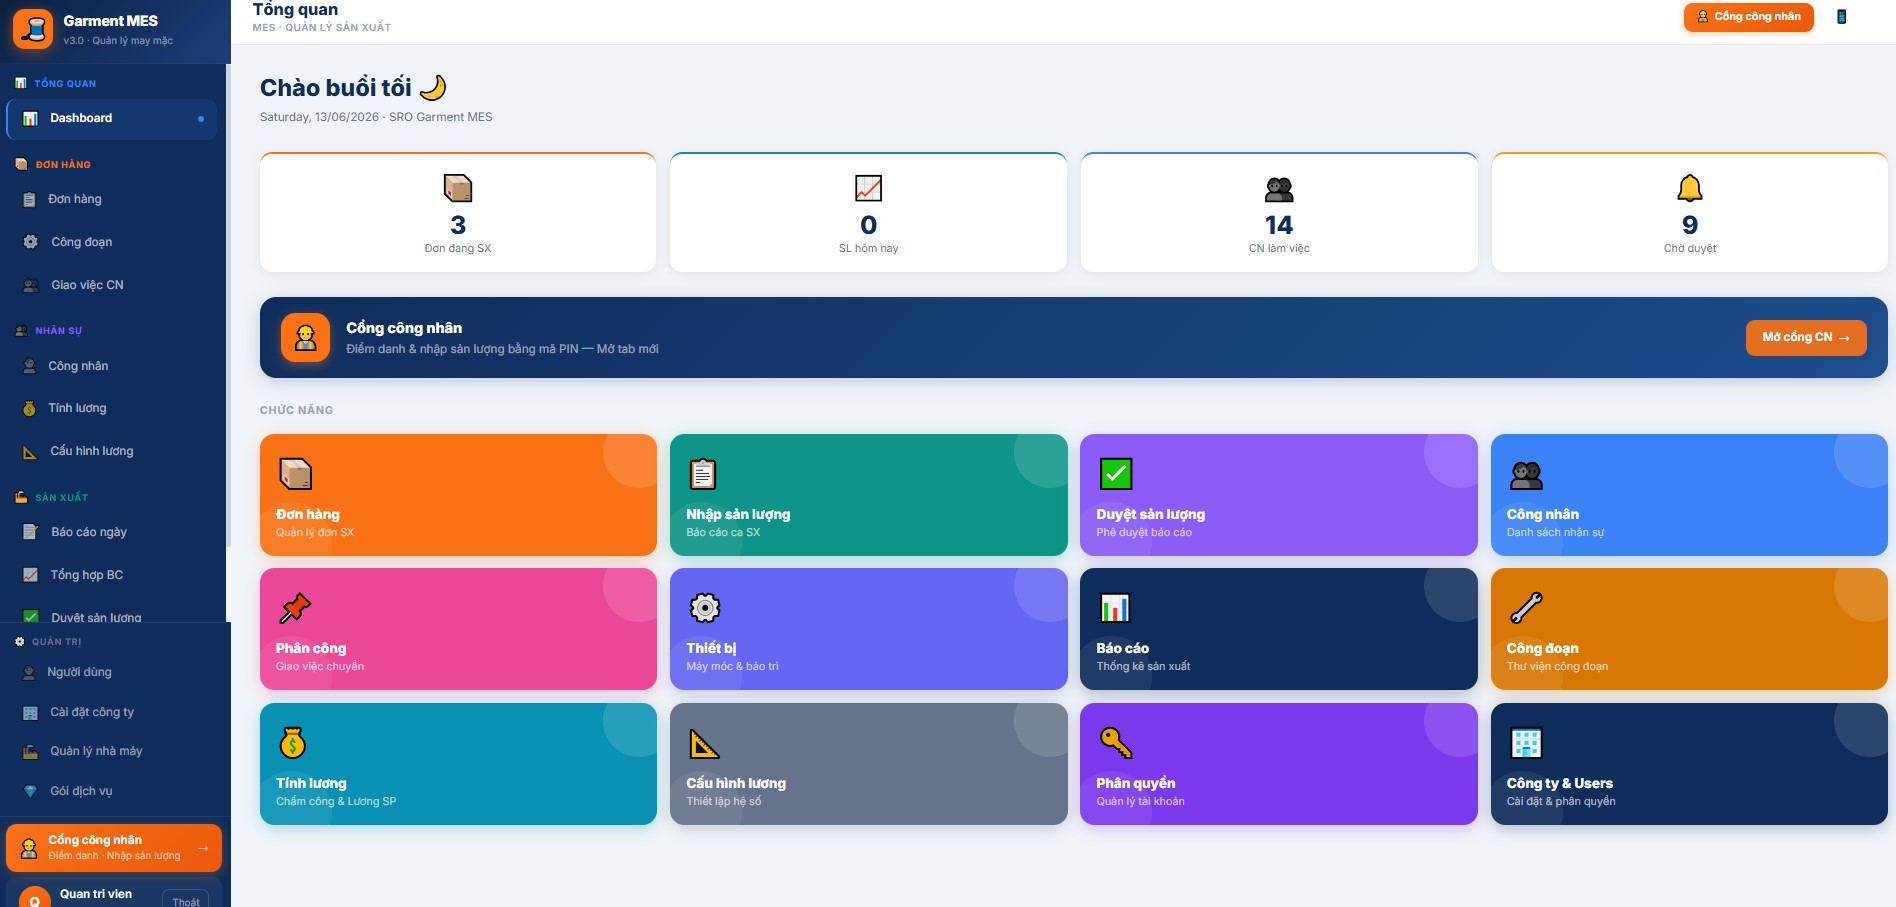Open Dashboard in the sidebar

click(x=112, y=118)
